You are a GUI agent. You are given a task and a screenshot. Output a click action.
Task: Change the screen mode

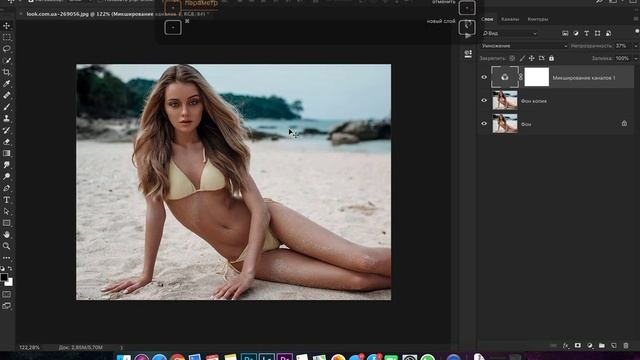(7, 306)
